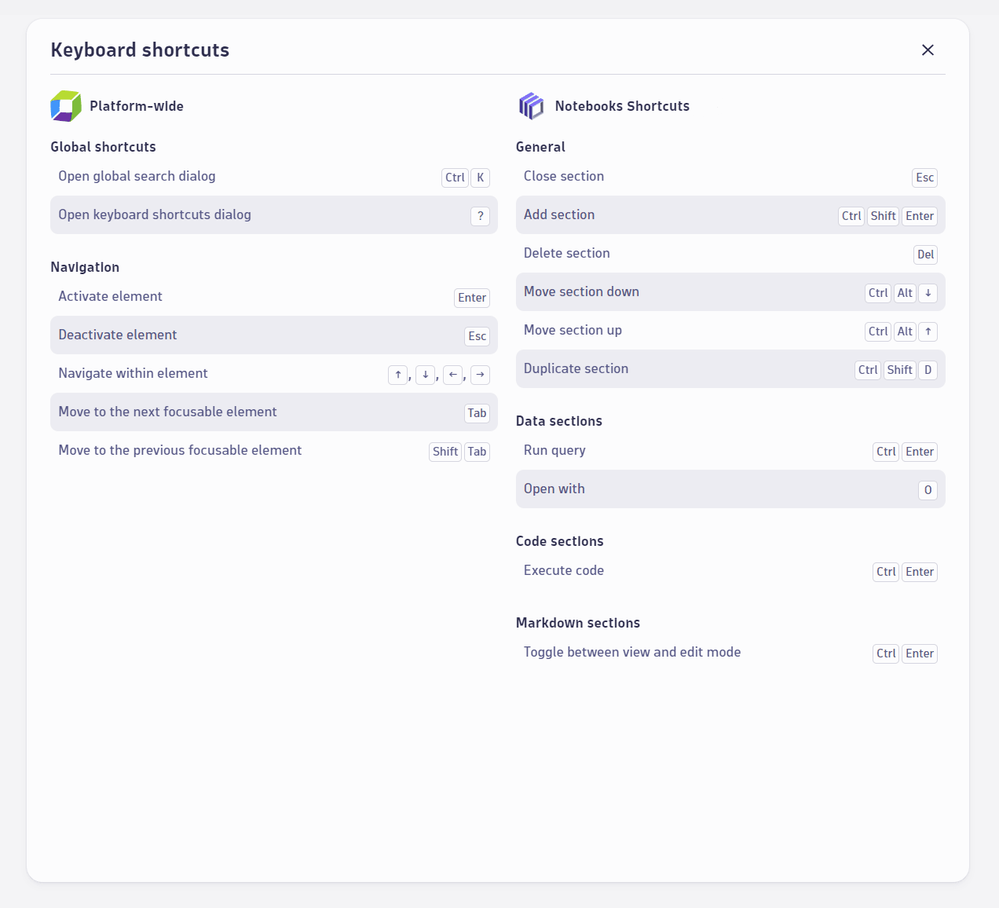Image resolution: width=999 pixels, height=908 pixels.
Task: Click Toggle between view and edit mode entry
Action: coord(632,653)
